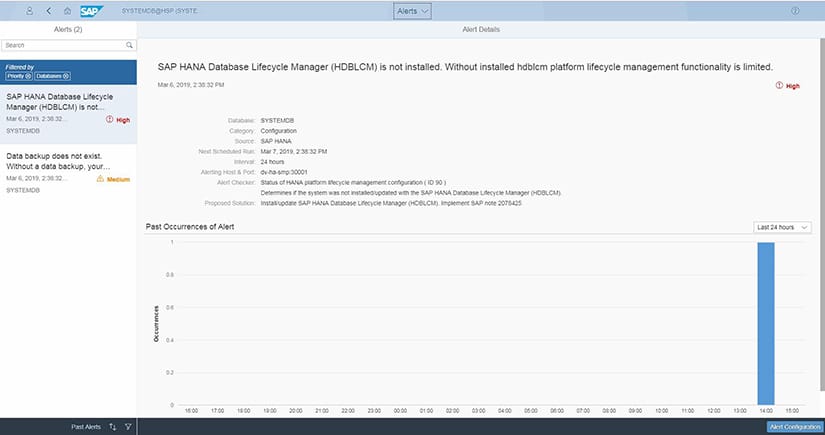Click the SAP logo
Viewport: 825px width, 435px height.
tap(92, 11)
